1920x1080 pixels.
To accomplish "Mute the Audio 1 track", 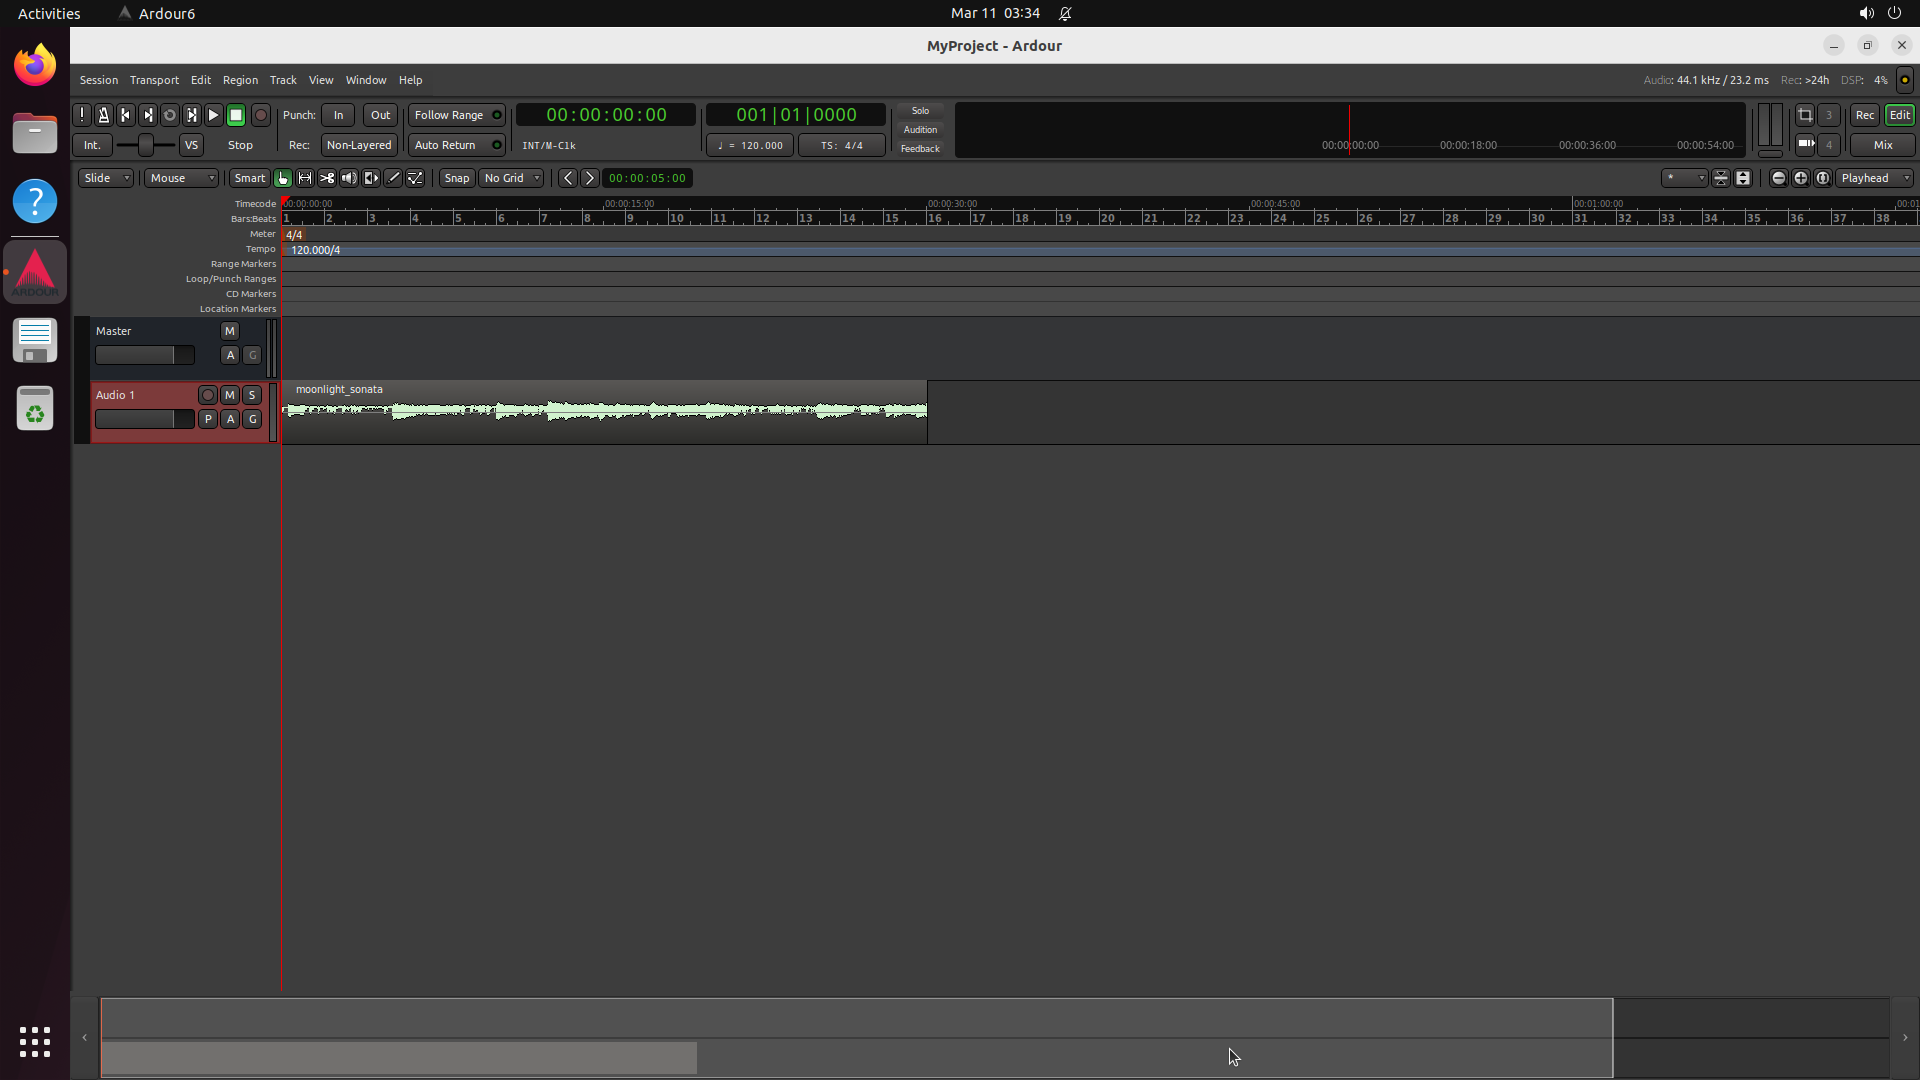I will tap(230, 395).
